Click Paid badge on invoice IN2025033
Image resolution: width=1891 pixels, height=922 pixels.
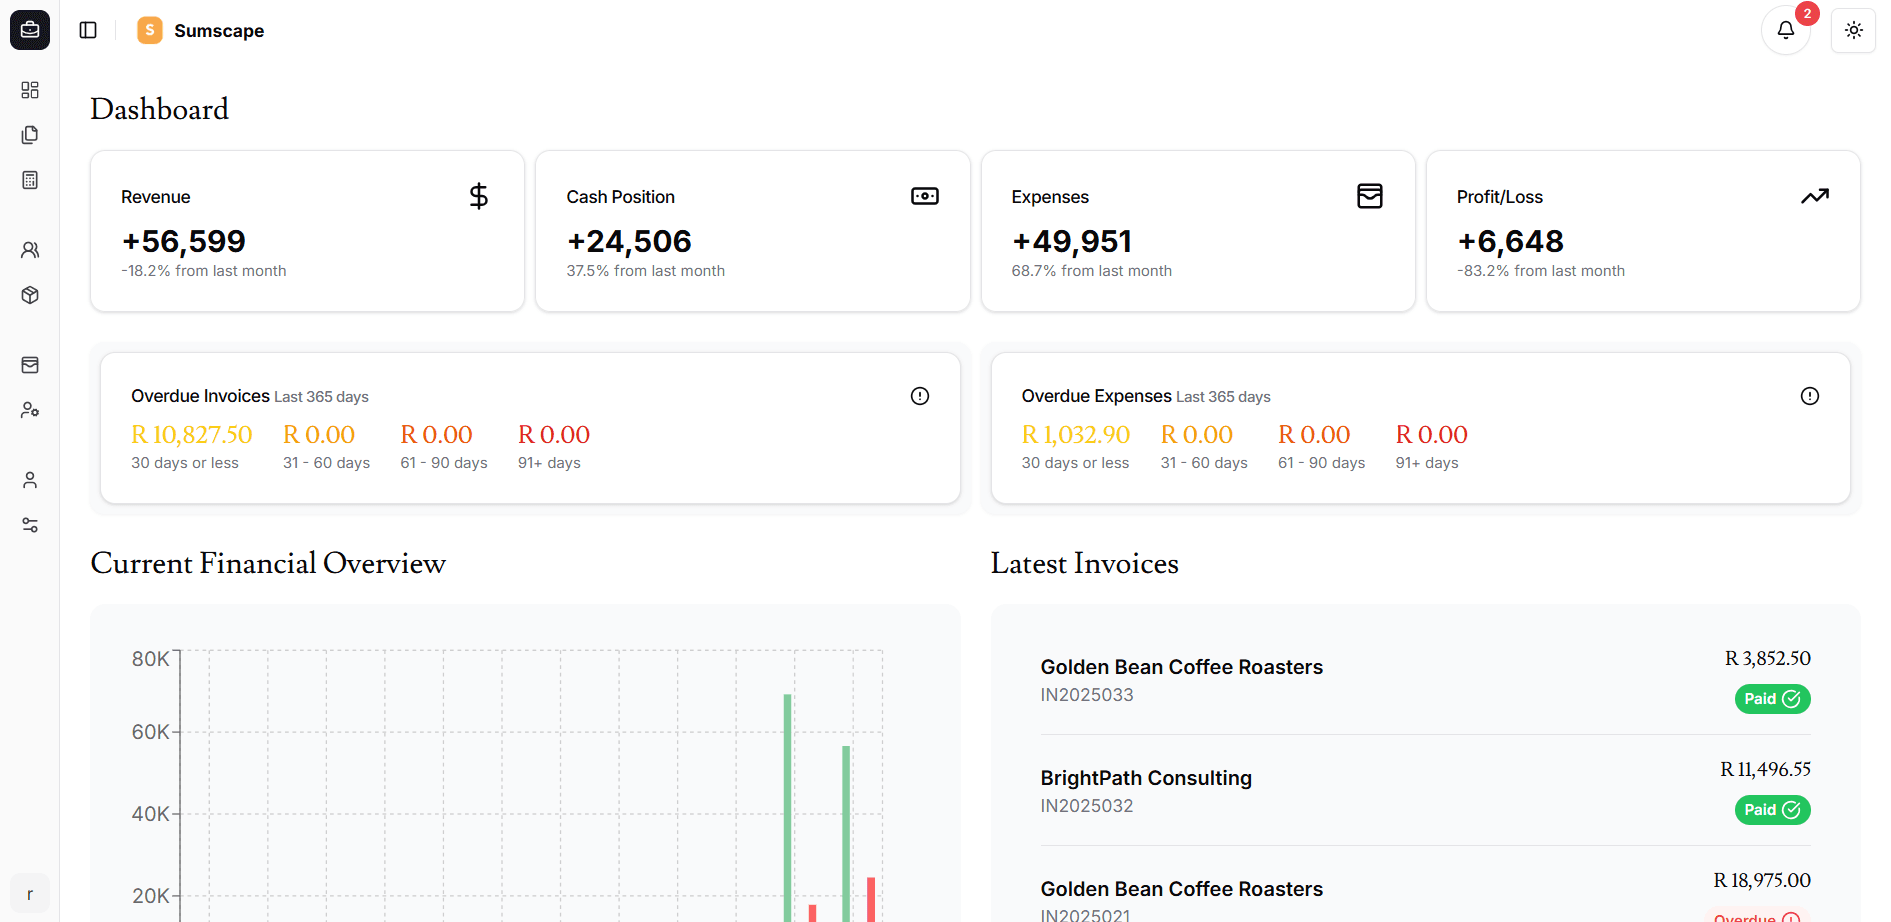(1772, 699)
